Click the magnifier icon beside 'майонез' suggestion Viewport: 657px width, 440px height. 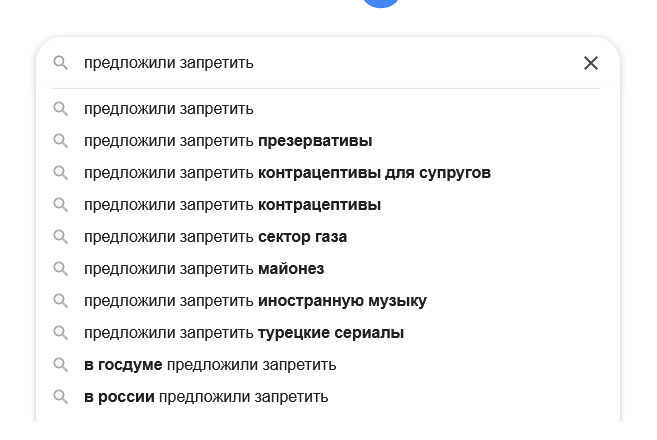61,269
